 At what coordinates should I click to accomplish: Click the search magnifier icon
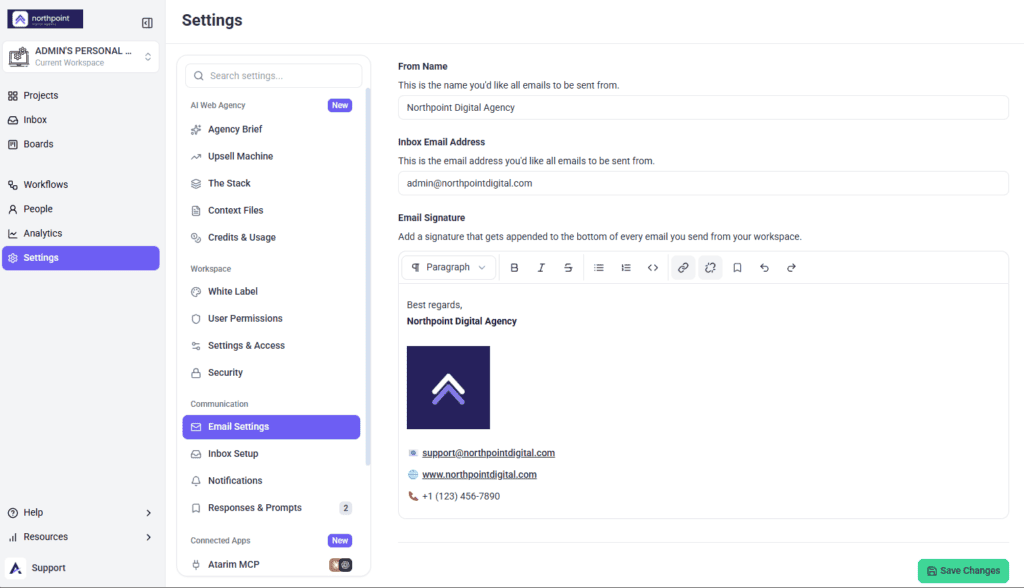tap(199, 76)
